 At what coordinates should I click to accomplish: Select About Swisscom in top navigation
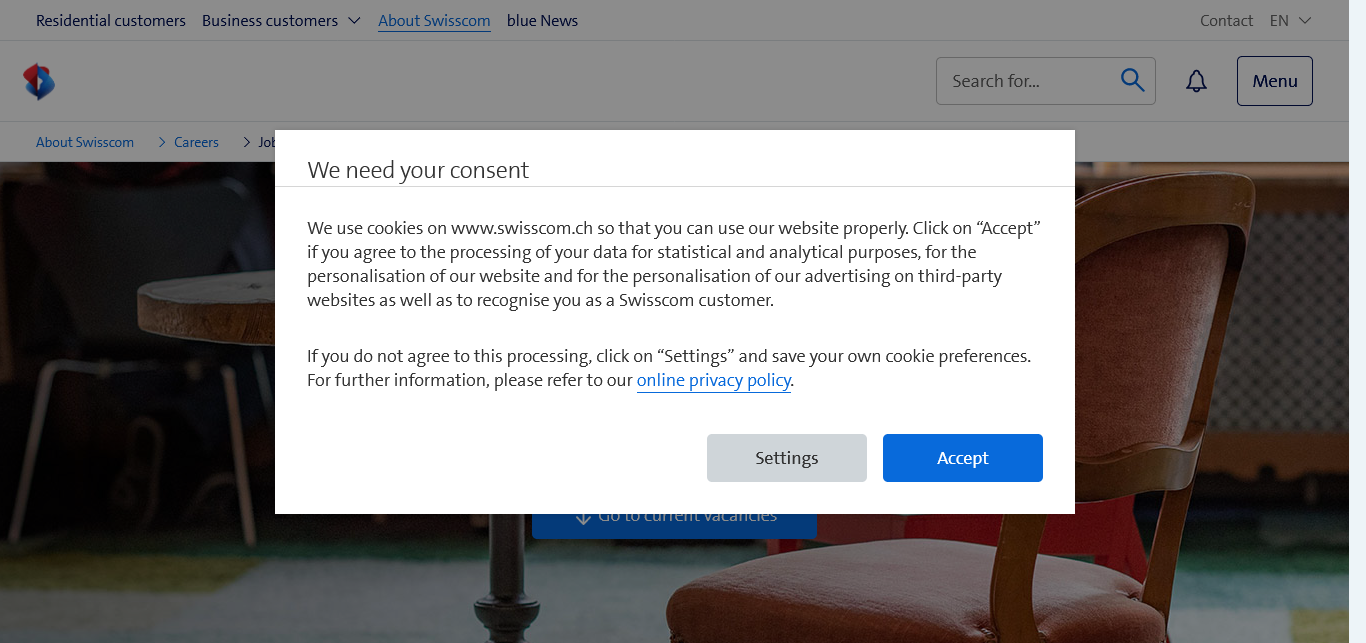tap(434, 20)
